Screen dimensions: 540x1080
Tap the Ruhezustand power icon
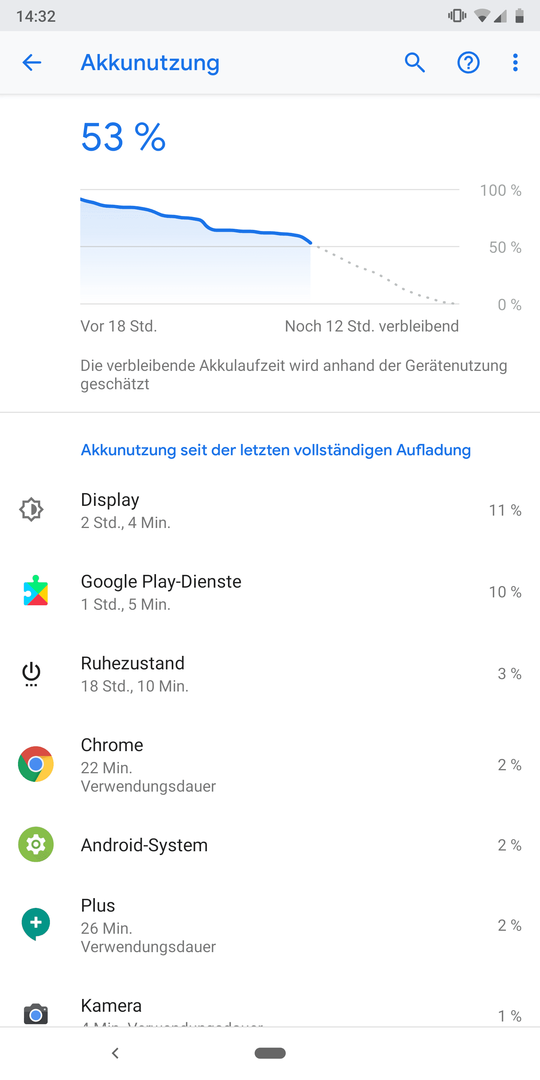click(32, 674)
